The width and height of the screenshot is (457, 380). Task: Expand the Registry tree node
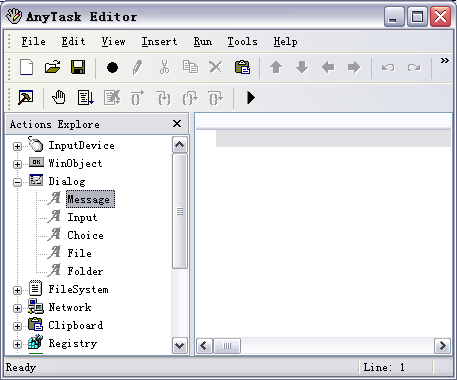(x=17, y=344)
